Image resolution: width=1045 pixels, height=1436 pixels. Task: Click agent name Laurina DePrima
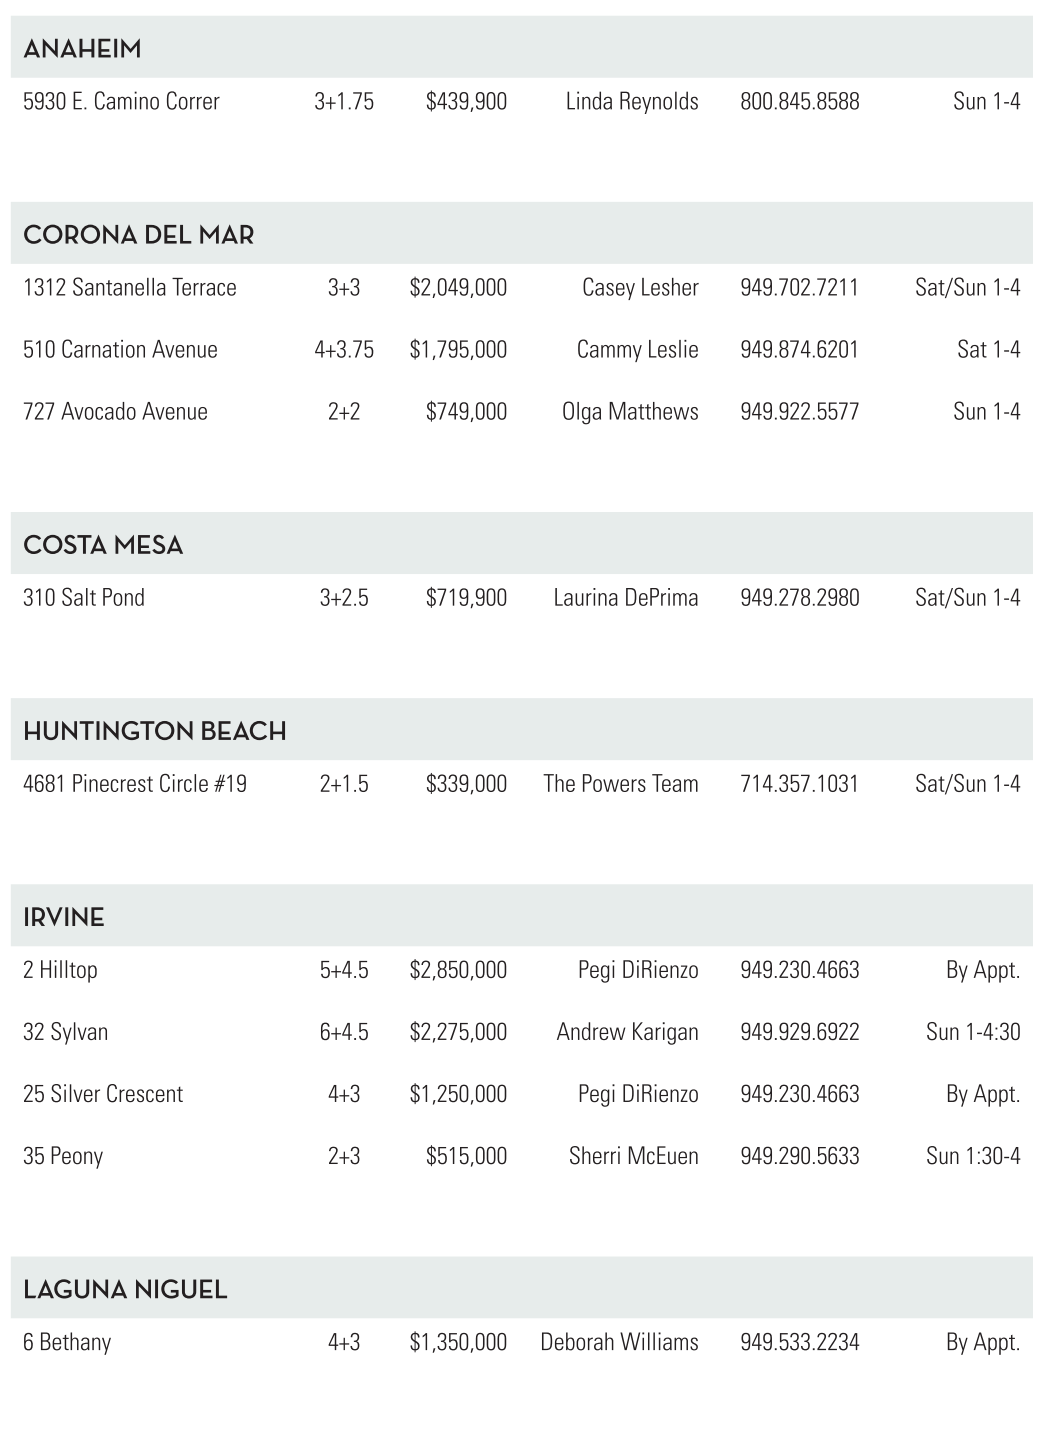click(626, 598)
